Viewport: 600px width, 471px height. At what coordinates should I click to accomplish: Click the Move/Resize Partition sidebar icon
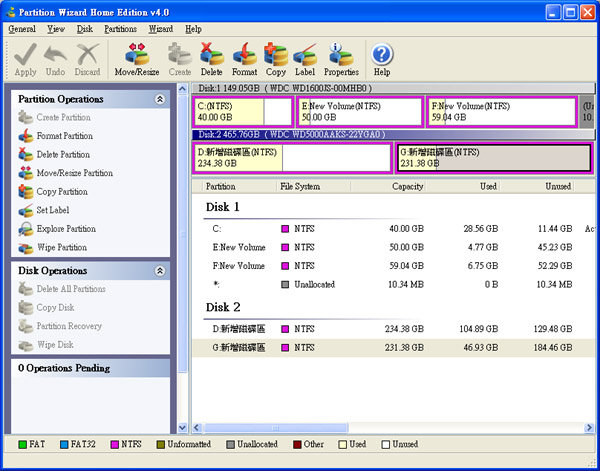coord(26,173)
